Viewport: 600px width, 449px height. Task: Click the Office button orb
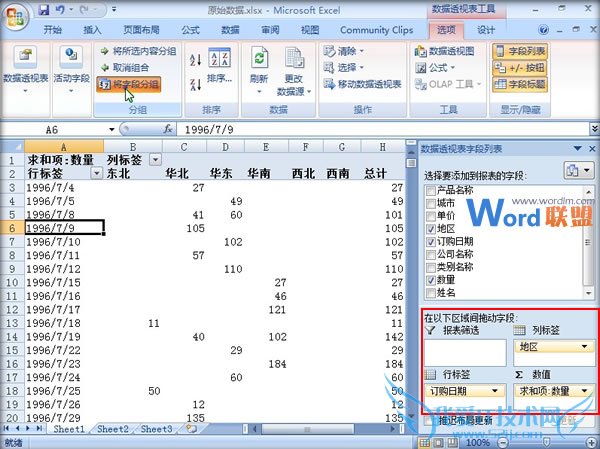click(x=16, y=16)
